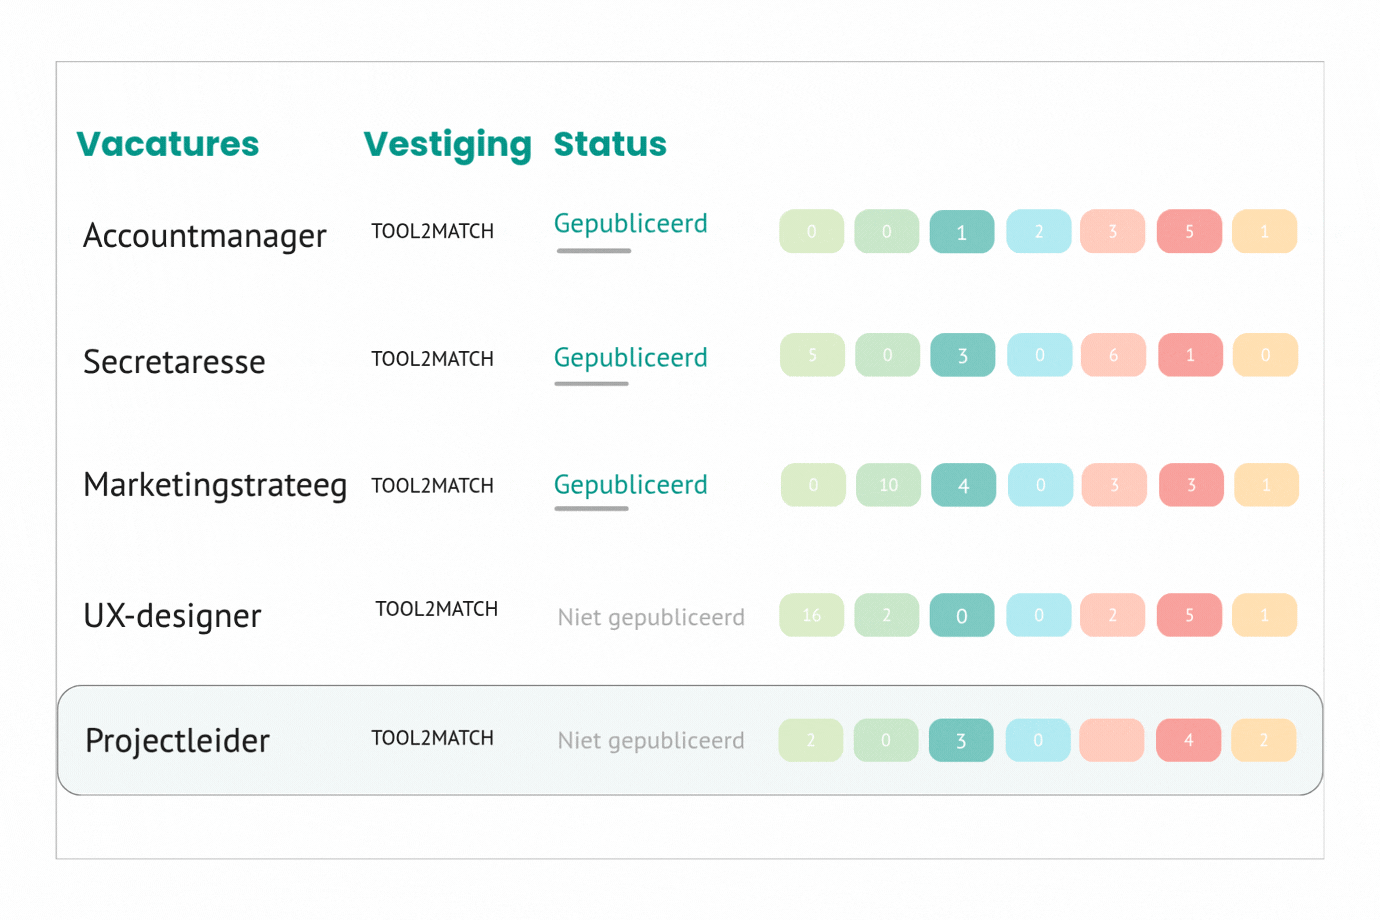
Task: Click the green "10" badge for Marketingstrateeg
Action: 887,485
